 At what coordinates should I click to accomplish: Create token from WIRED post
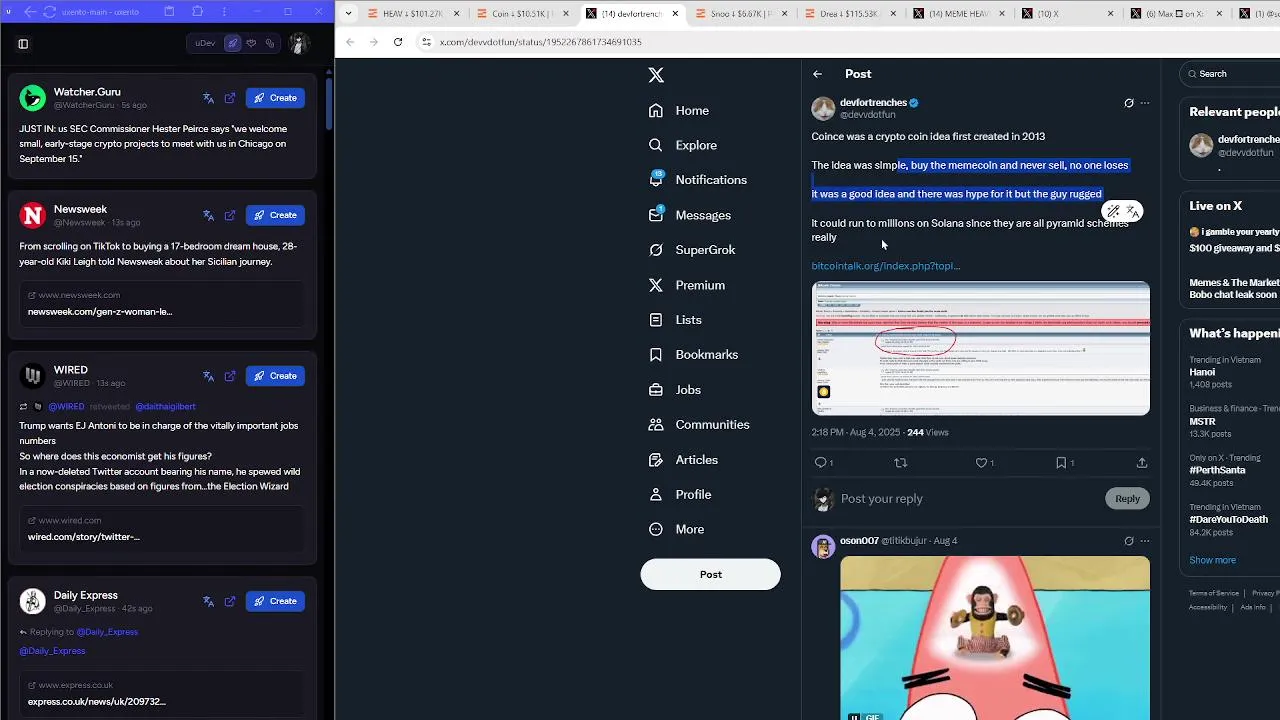[275, 376]
